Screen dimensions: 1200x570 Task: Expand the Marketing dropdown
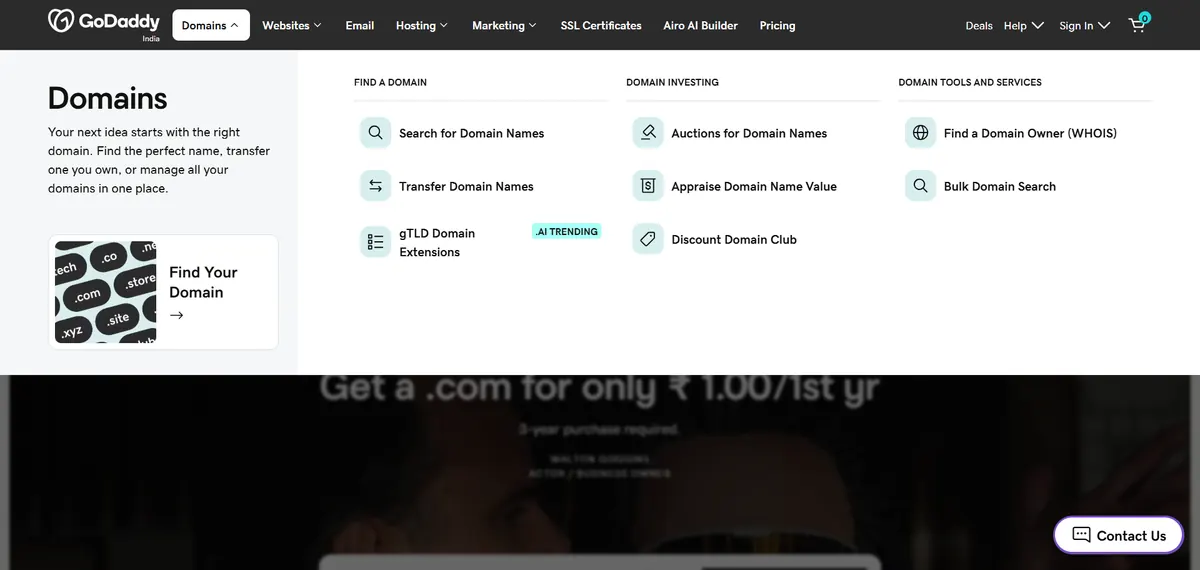click(x=504, y=25)
